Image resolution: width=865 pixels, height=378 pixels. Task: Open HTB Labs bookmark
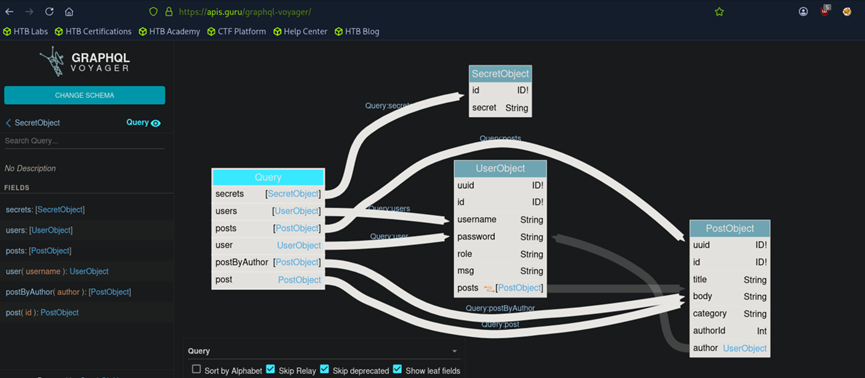coord(25,31)
